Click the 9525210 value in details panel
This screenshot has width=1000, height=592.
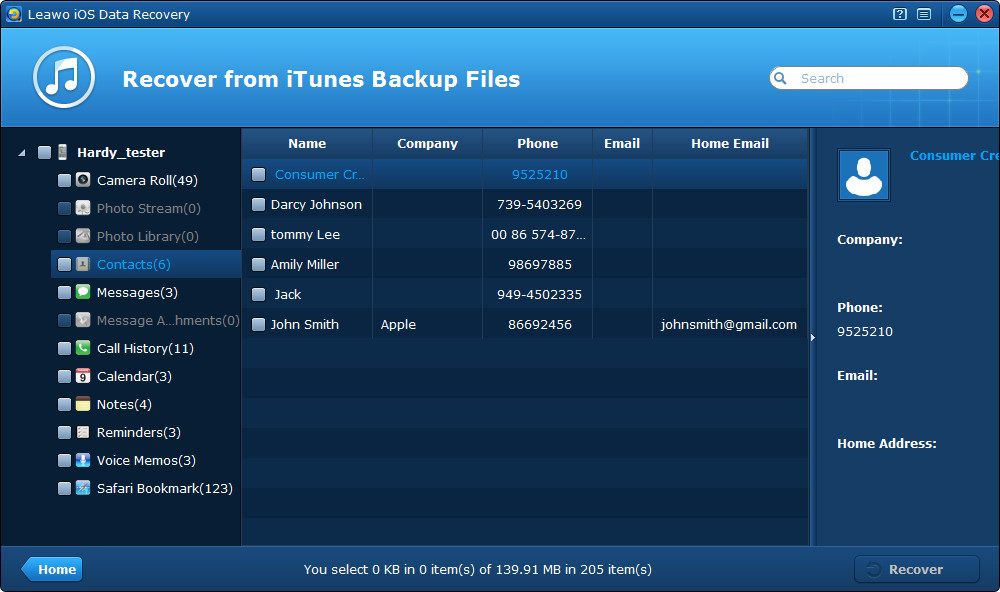point(865,331)
